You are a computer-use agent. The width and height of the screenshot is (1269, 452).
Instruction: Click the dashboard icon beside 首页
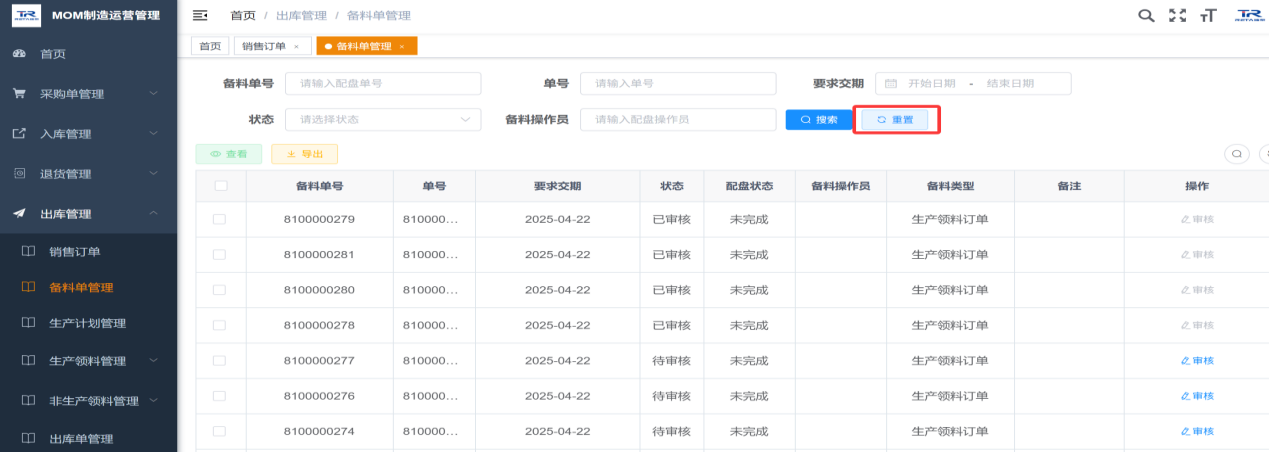point(19,54)
